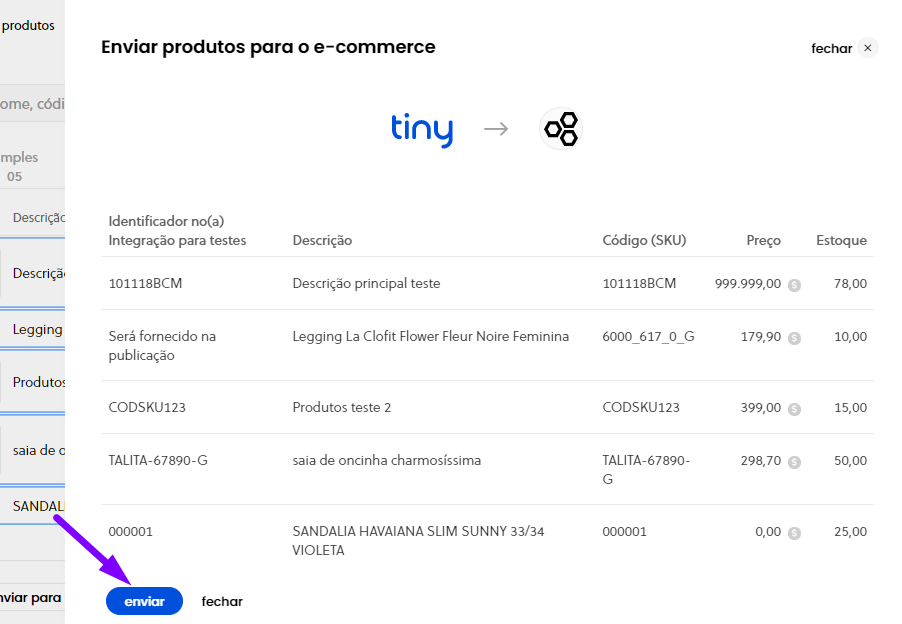Click price icon next to 298,70

pyautogui.click(x=794, y=462)
